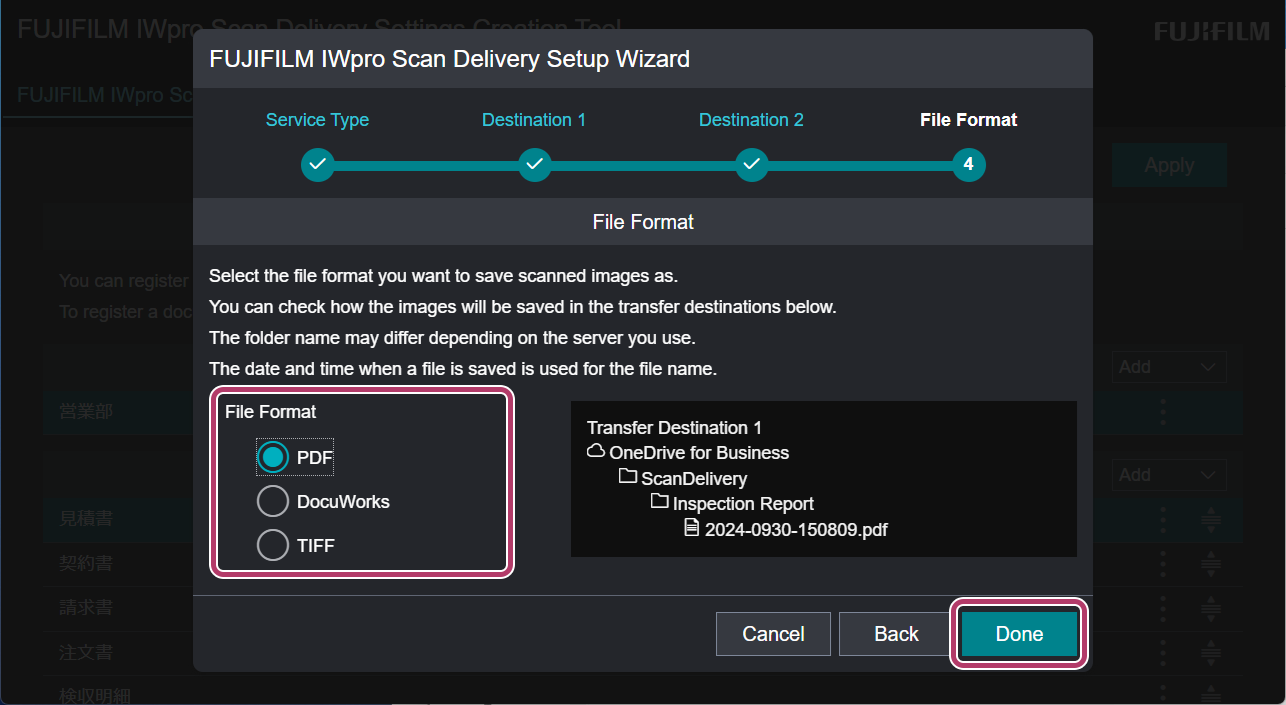Open the lower Add dropdown in the background
This screenshot has width=1286, height=705.
(x=1169, y=475)
